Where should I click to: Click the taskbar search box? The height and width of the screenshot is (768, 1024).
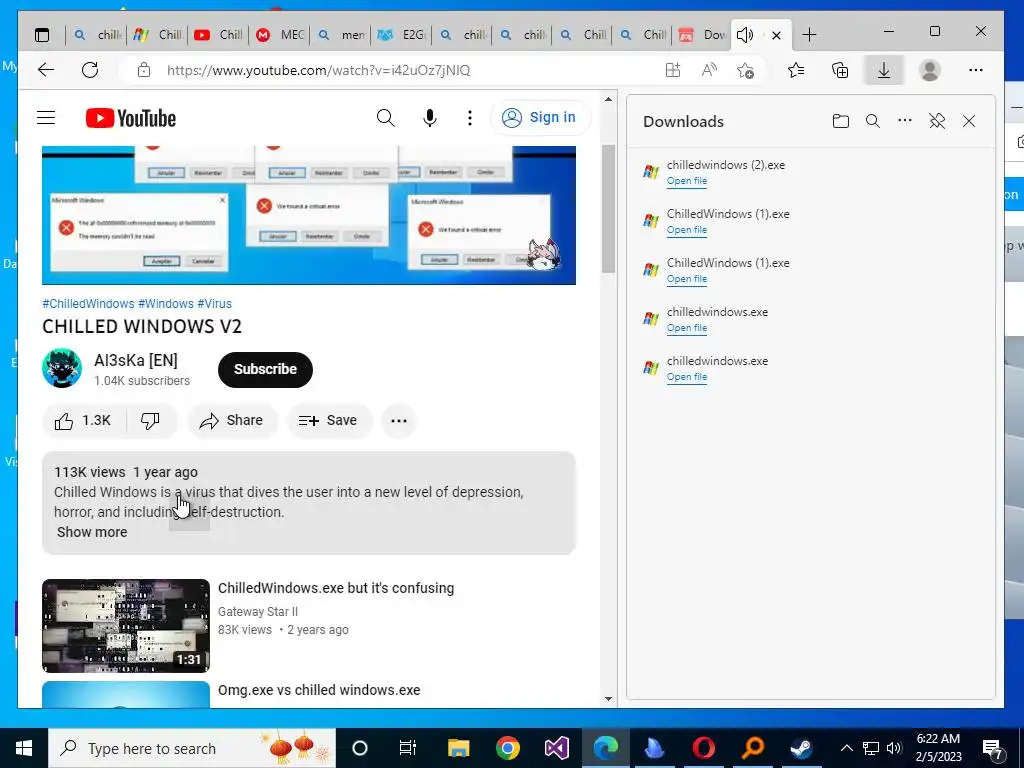click(x=192, y=748)
